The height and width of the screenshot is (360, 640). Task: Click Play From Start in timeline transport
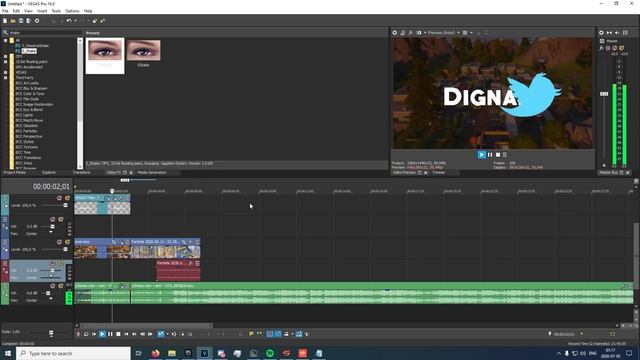pyautogui.click(x=94, y=334)
